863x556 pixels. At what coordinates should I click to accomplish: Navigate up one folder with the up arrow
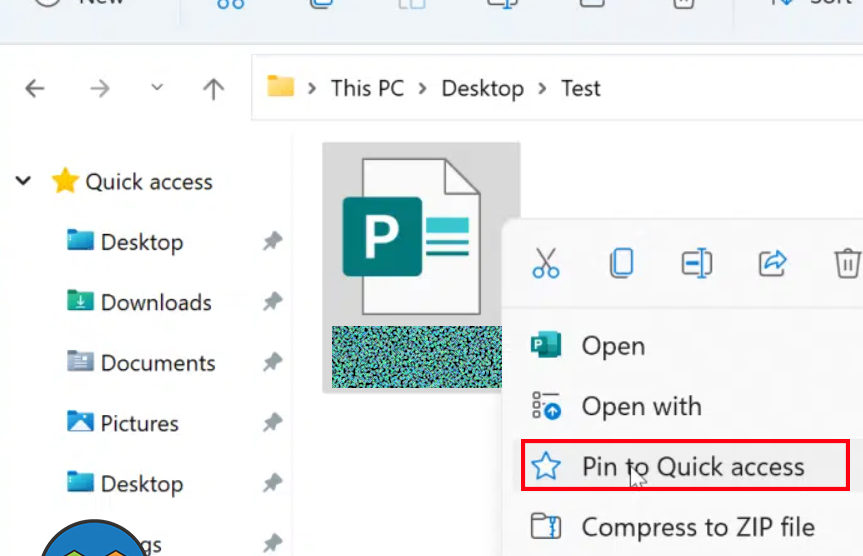(x=213, y=88)
